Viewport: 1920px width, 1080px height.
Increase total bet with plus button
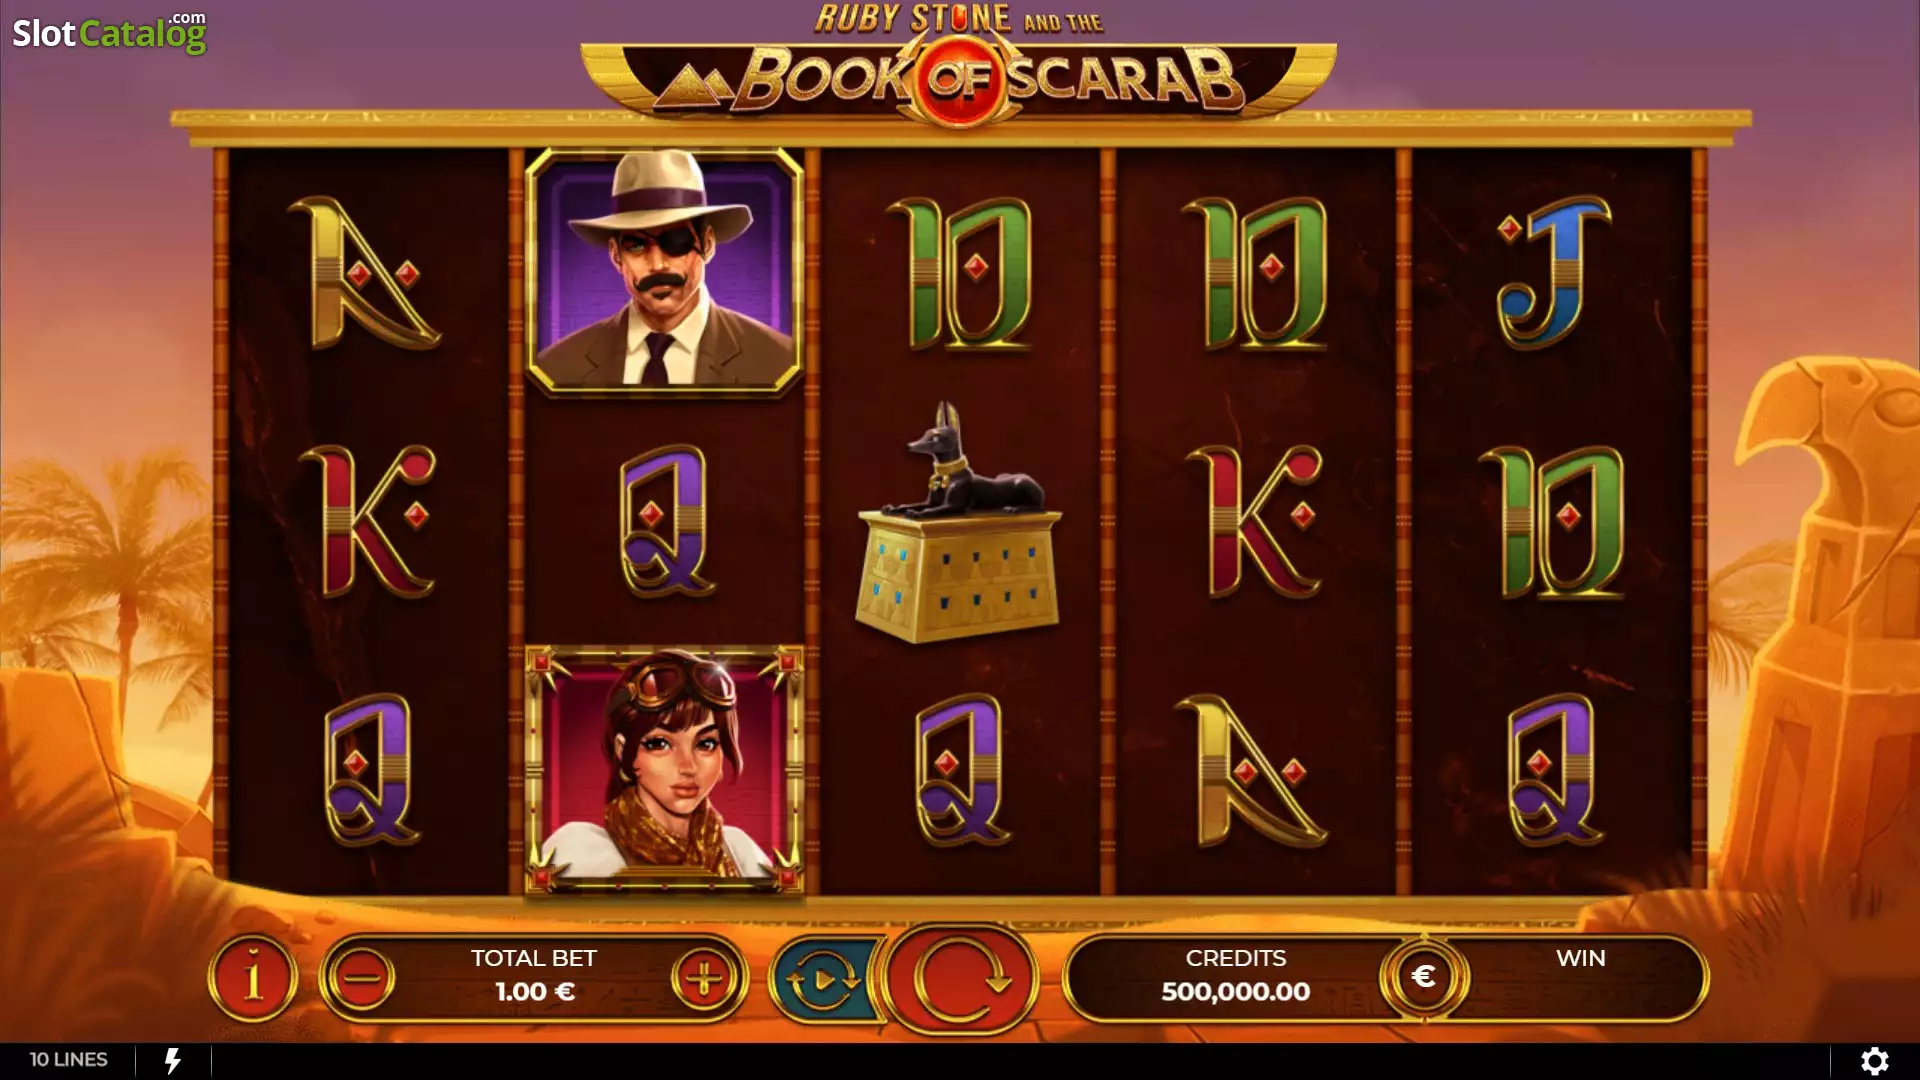tap(705, 978)
